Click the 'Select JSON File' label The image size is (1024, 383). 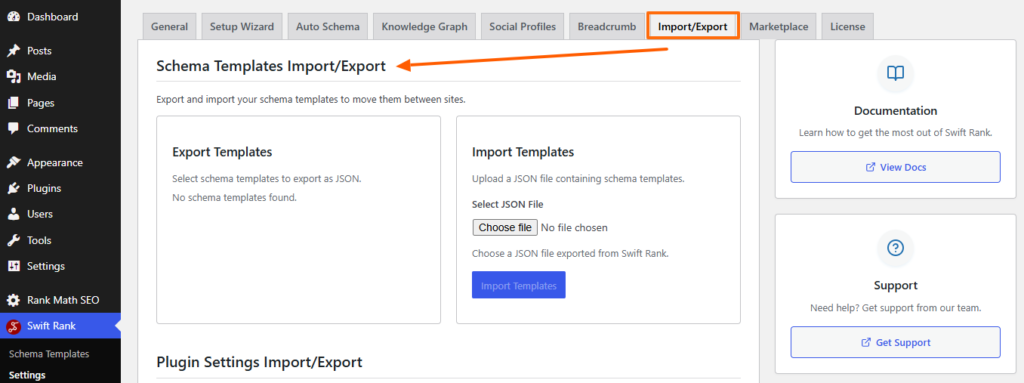[x=507, y=205]
